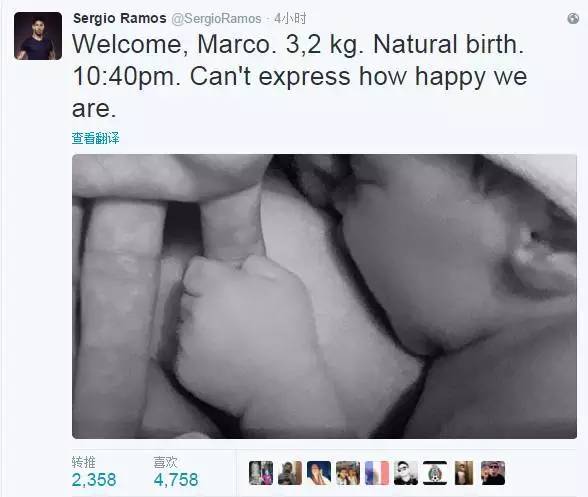This screenshot has width=588, height=497.
Task: Open Sergio Ramos's profile avatar picture
Action: click(x=38, y=36)
